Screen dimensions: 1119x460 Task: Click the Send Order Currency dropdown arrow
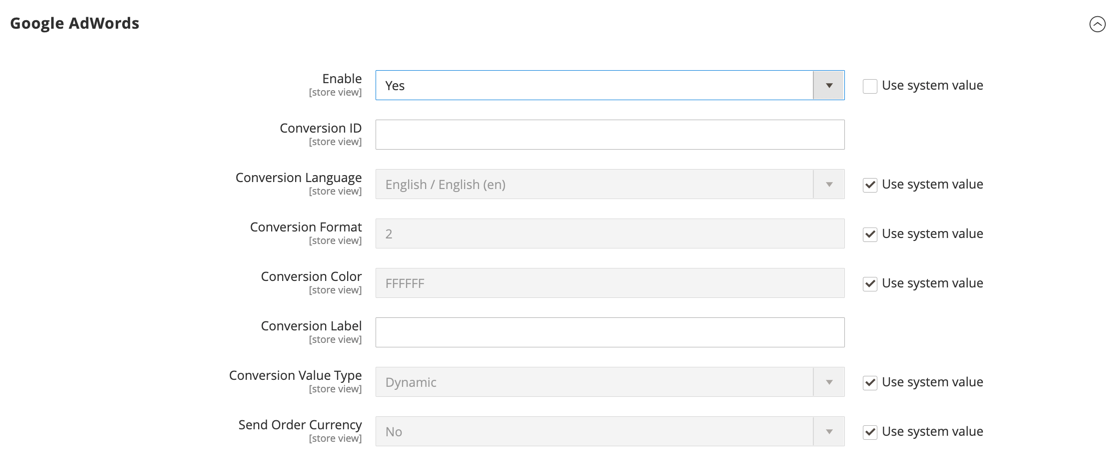[x=829, y=431]
